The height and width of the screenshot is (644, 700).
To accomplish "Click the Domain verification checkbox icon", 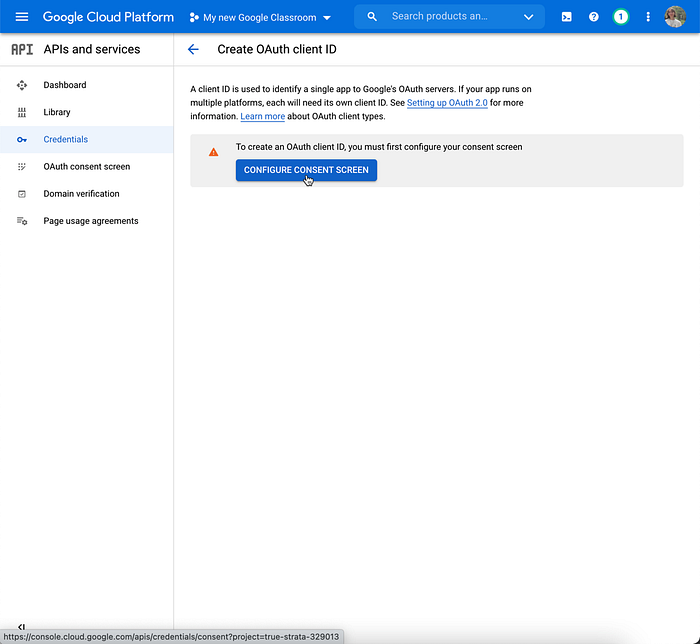I will coord(22,194).
